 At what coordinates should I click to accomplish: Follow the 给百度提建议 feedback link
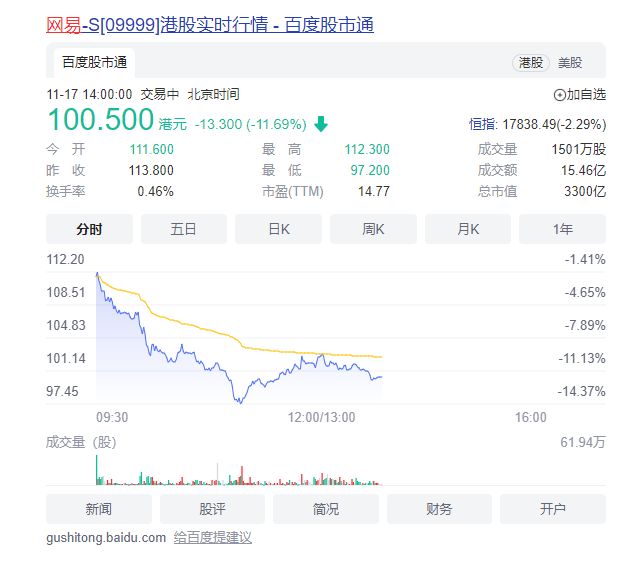213,538
